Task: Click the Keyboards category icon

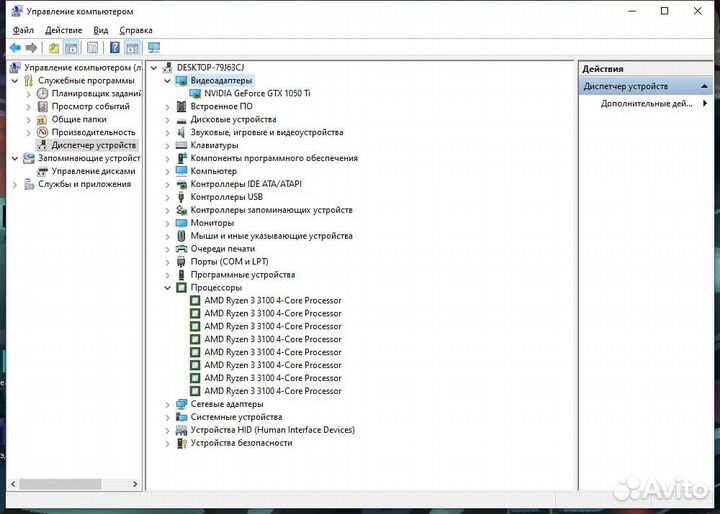Action: tap(181, 145)
